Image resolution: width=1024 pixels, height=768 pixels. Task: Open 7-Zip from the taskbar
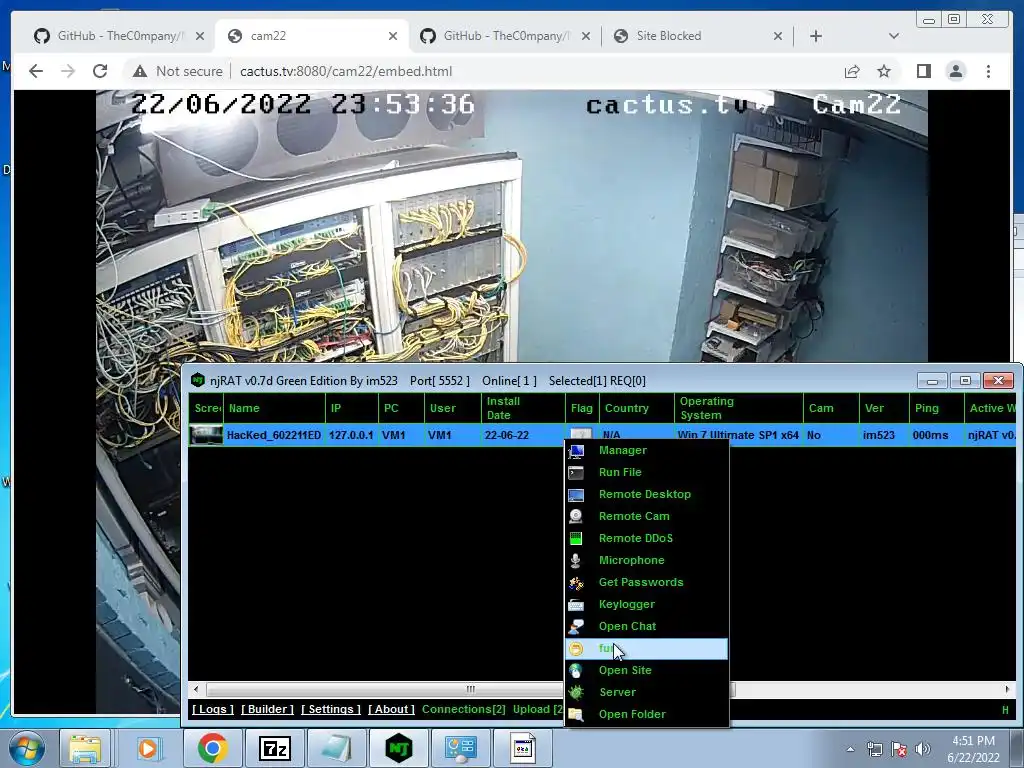275,748
